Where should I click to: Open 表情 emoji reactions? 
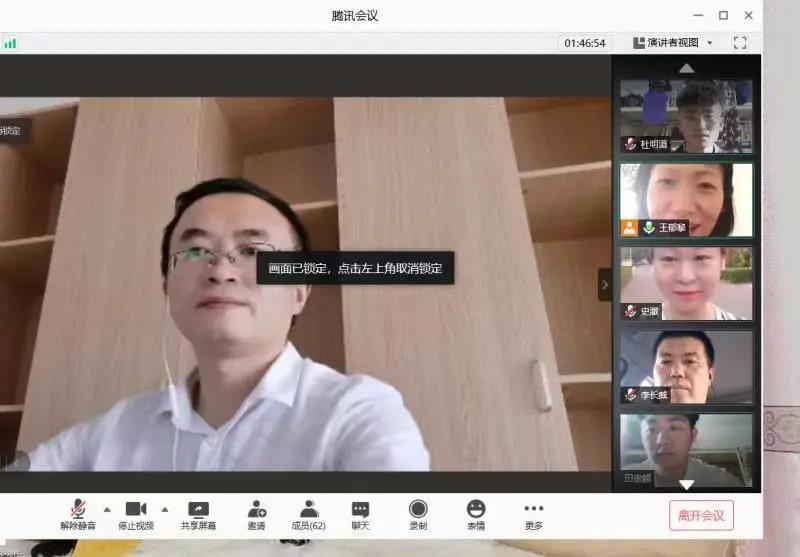point(476,514)
